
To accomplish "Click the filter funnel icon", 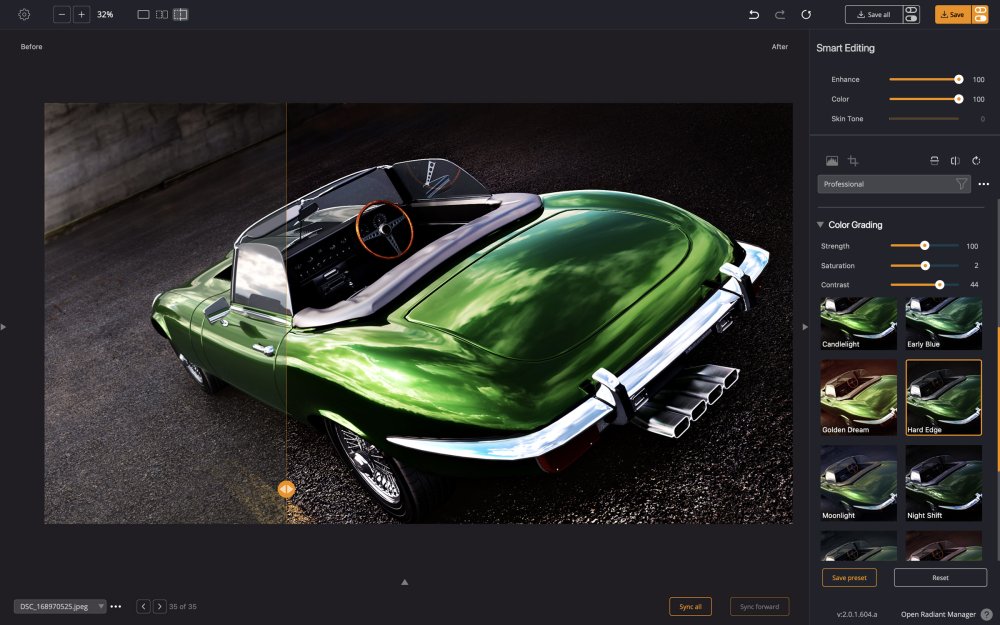I will 961,184.
